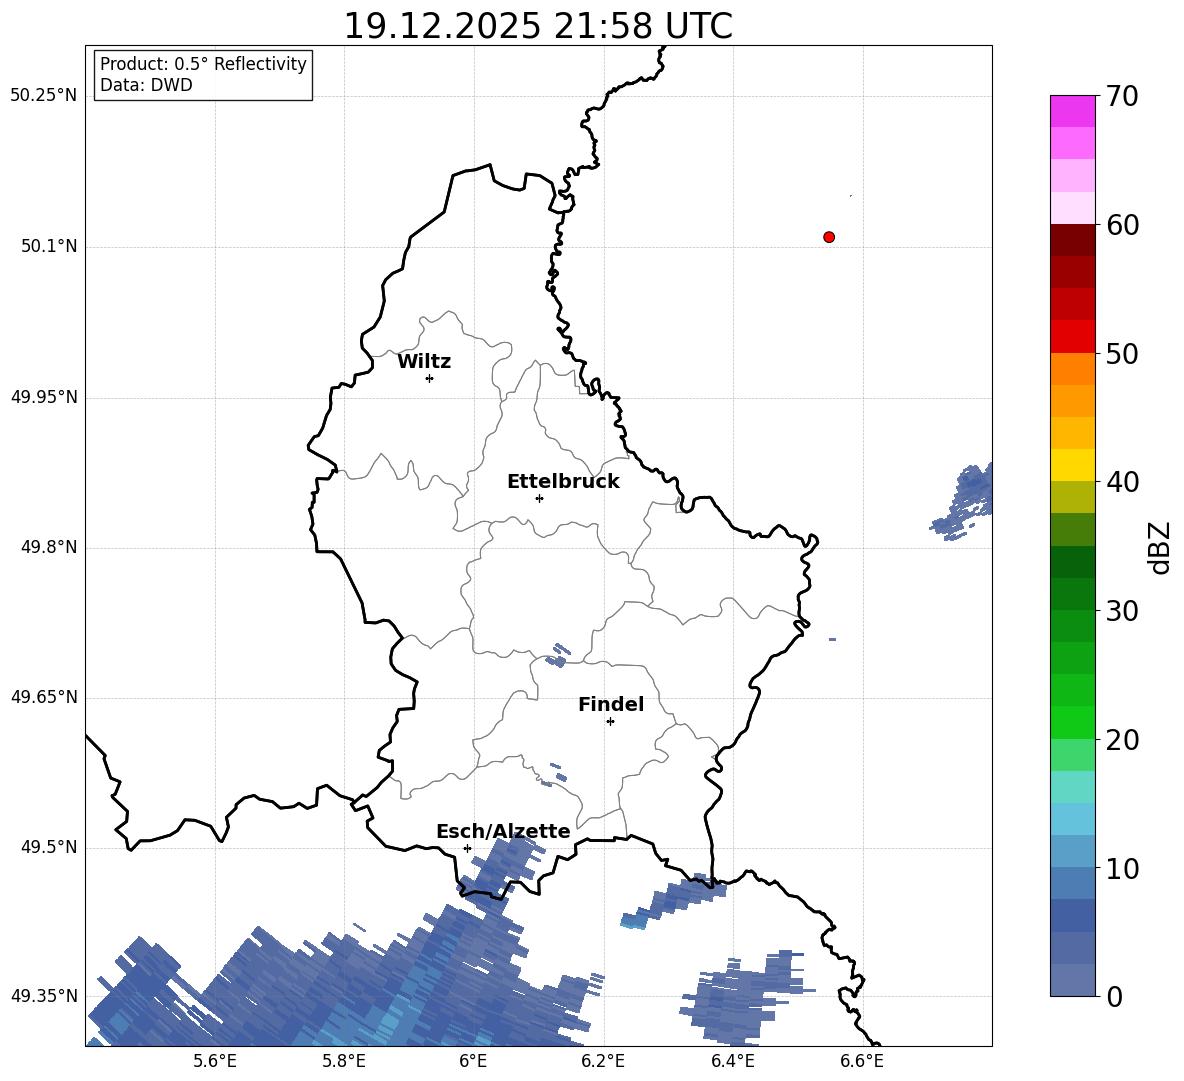Click the colorbar tick label 10
The image size is (1184, 1081).
pyautogui.click(x=1122, y=869)
